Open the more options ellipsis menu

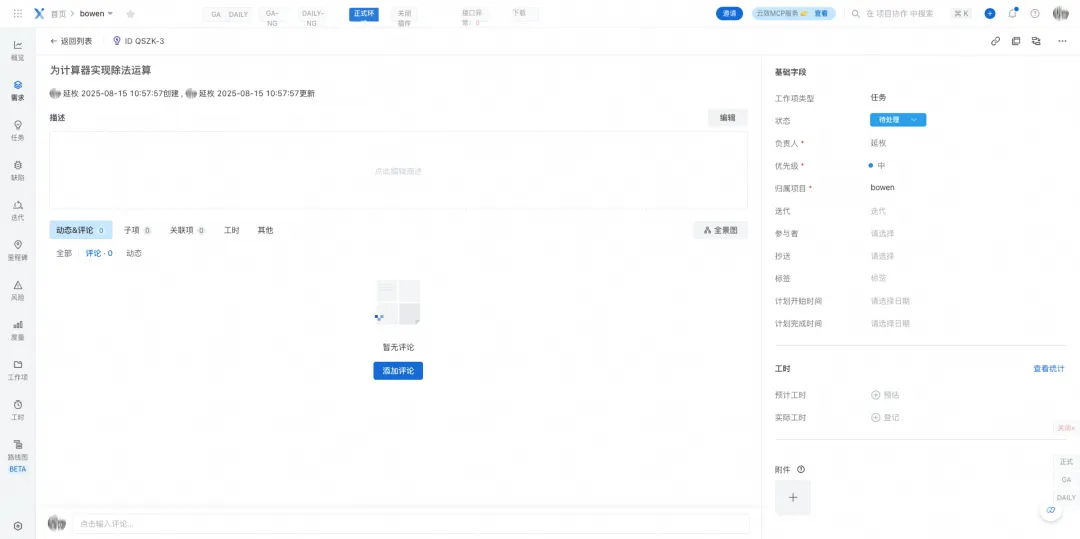click(1062, 41)
